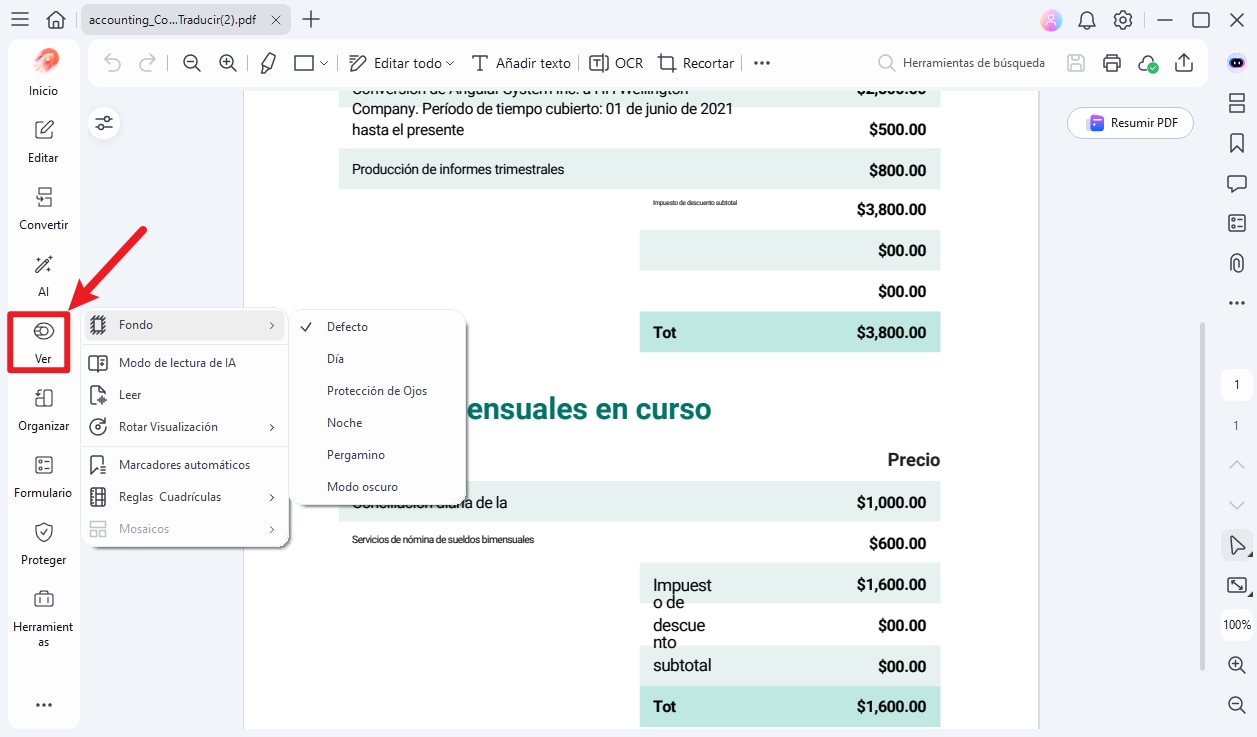Select the Recortar tool
The image size is (1257, 737).
695,62
